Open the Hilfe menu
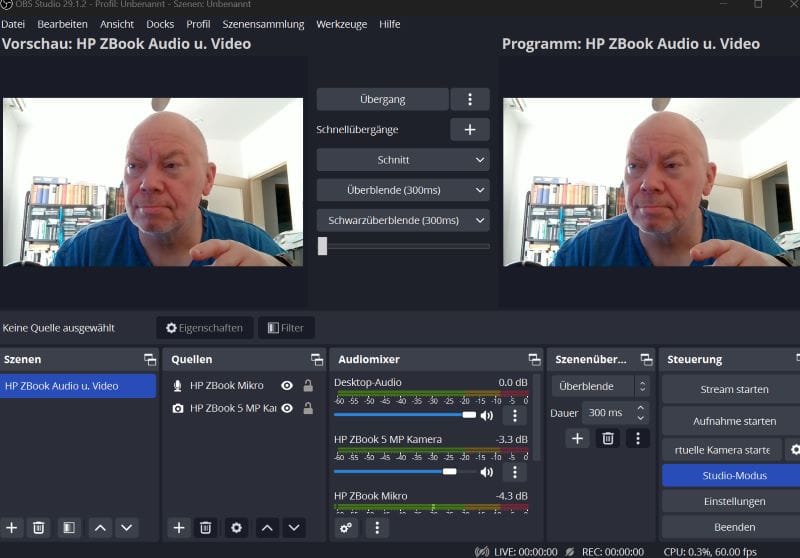 point(389,24)
